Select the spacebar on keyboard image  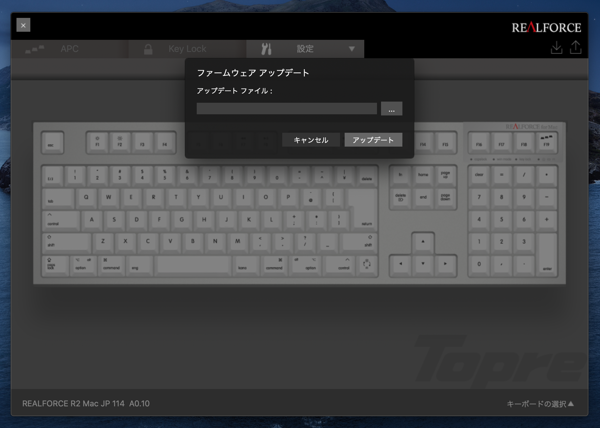192,265
